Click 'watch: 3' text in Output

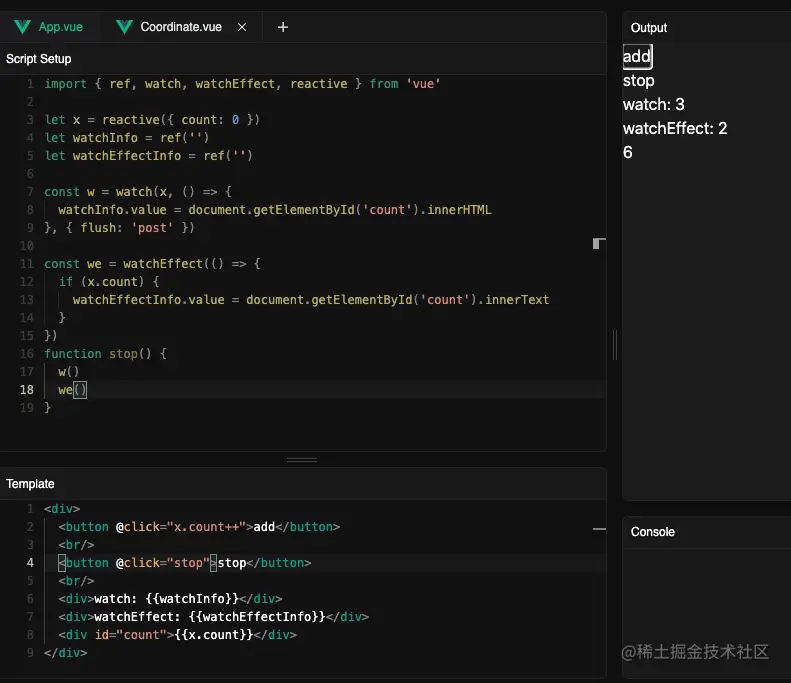[653, 104]
